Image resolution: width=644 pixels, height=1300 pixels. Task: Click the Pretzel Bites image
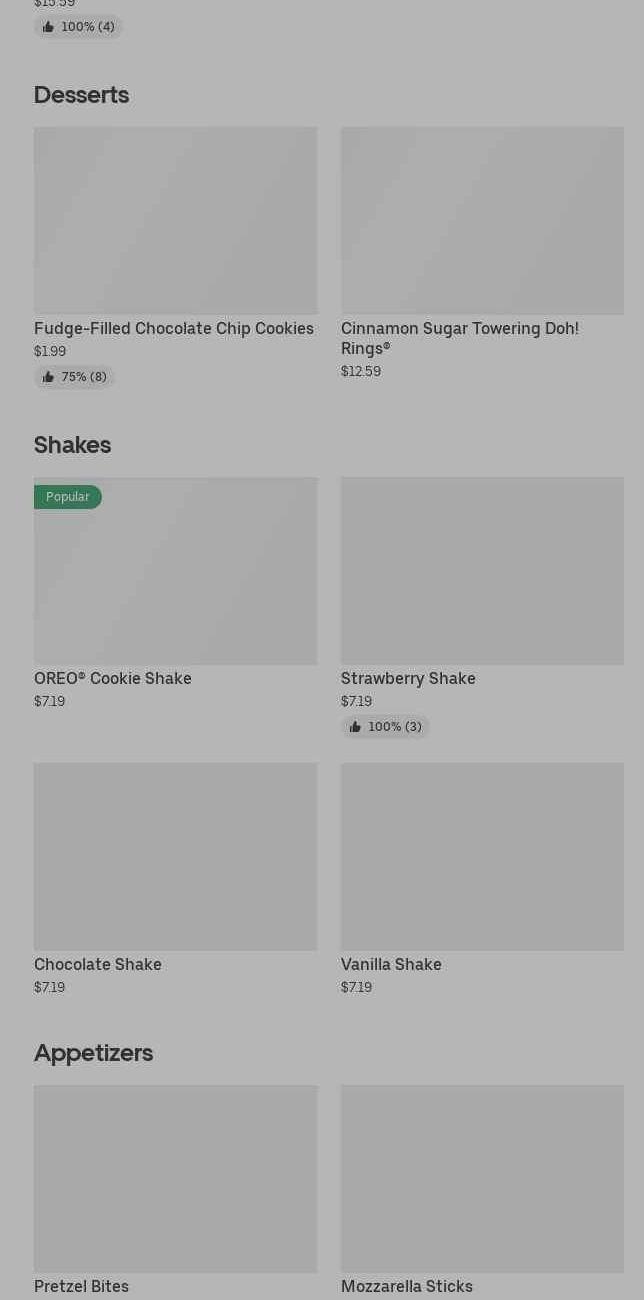pos(175,1178)
